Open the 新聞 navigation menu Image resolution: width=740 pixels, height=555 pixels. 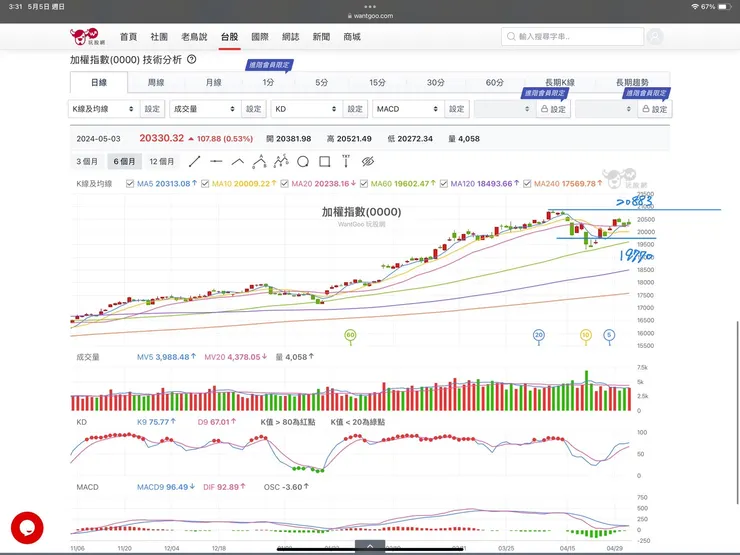321,37
